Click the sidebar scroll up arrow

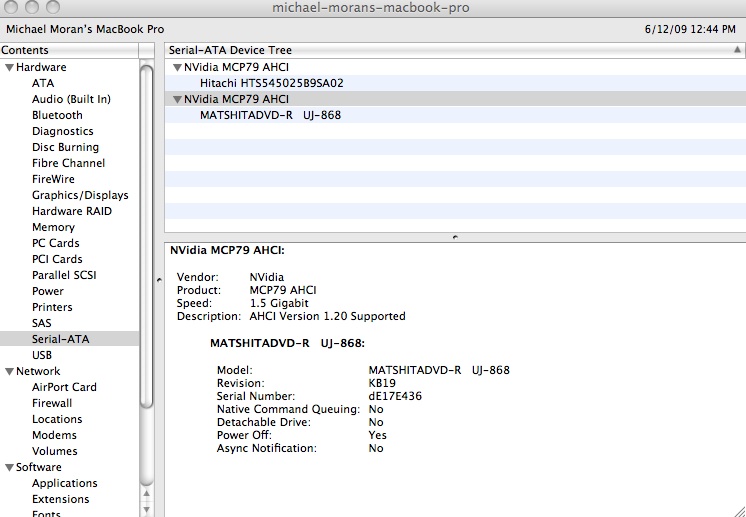coord(147,494)
